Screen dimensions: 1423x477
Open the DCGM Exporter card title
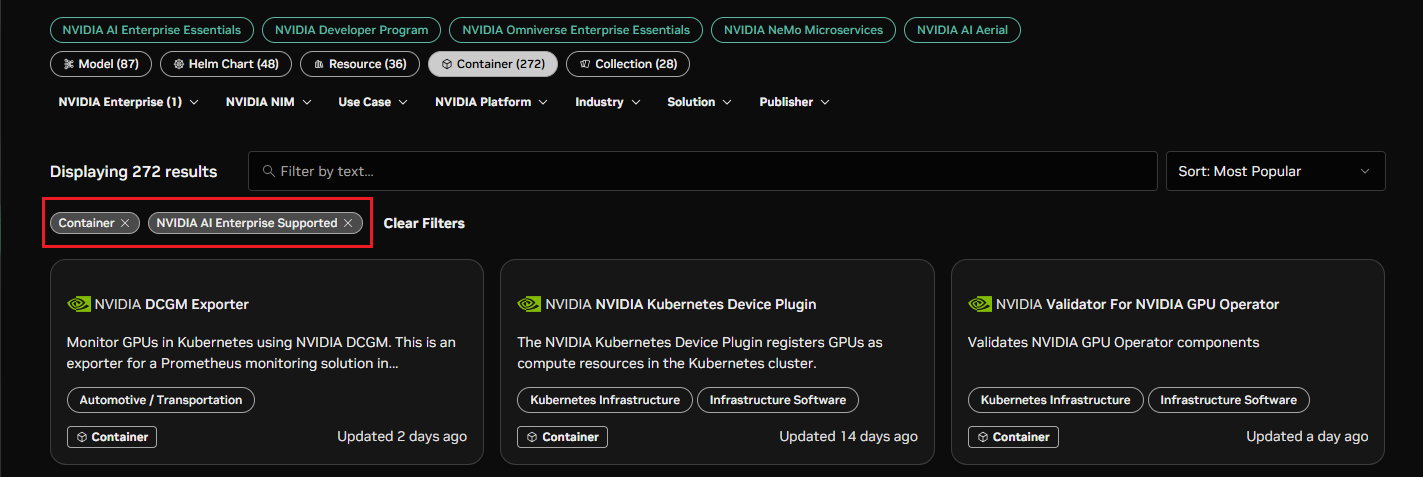coord(197,304)
